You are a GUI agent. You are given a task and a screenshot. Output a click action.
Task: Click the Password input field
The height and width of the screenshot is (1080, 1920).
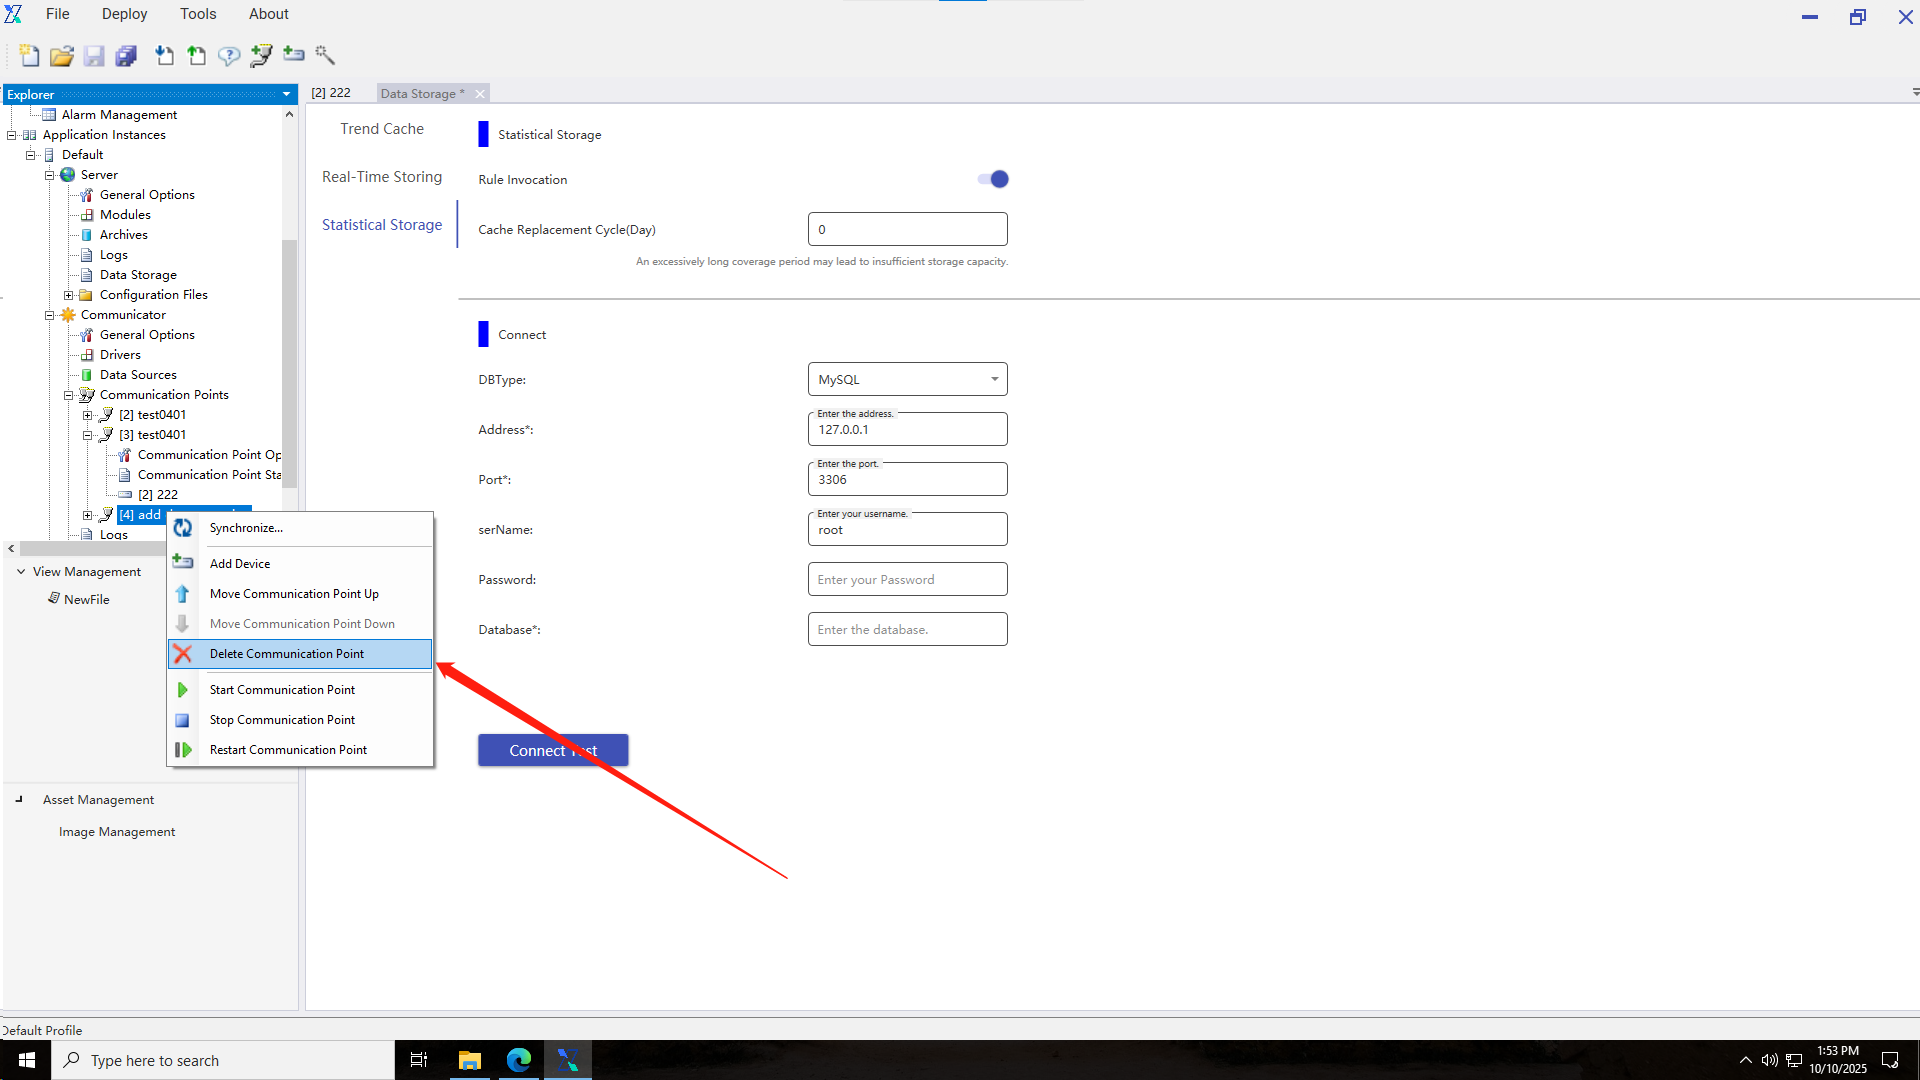pos(907,579)
